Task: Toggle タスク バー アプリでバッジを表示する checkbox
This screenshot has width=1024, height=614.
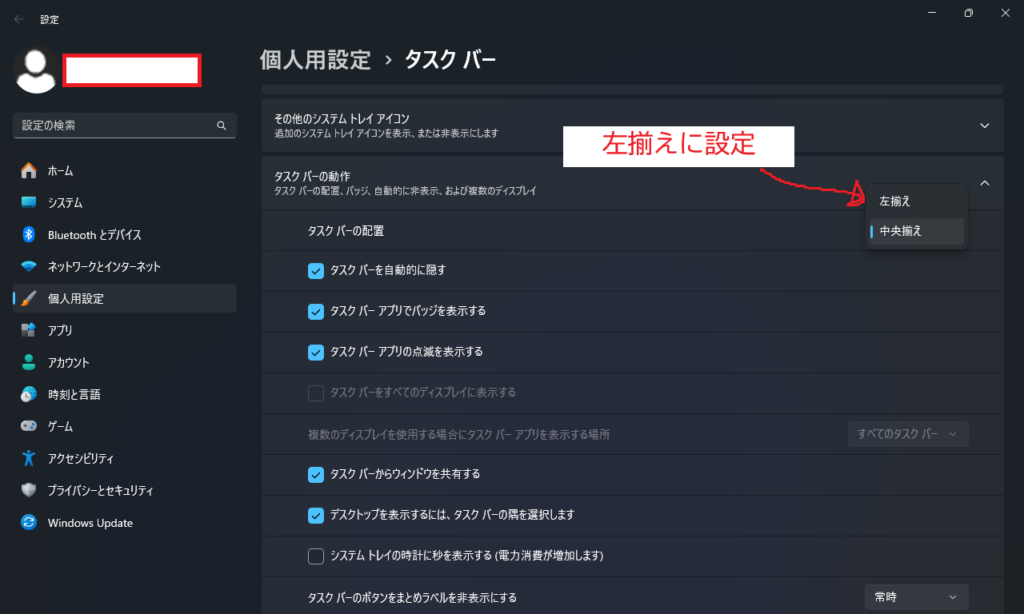Action: click(x=316, y=311)
